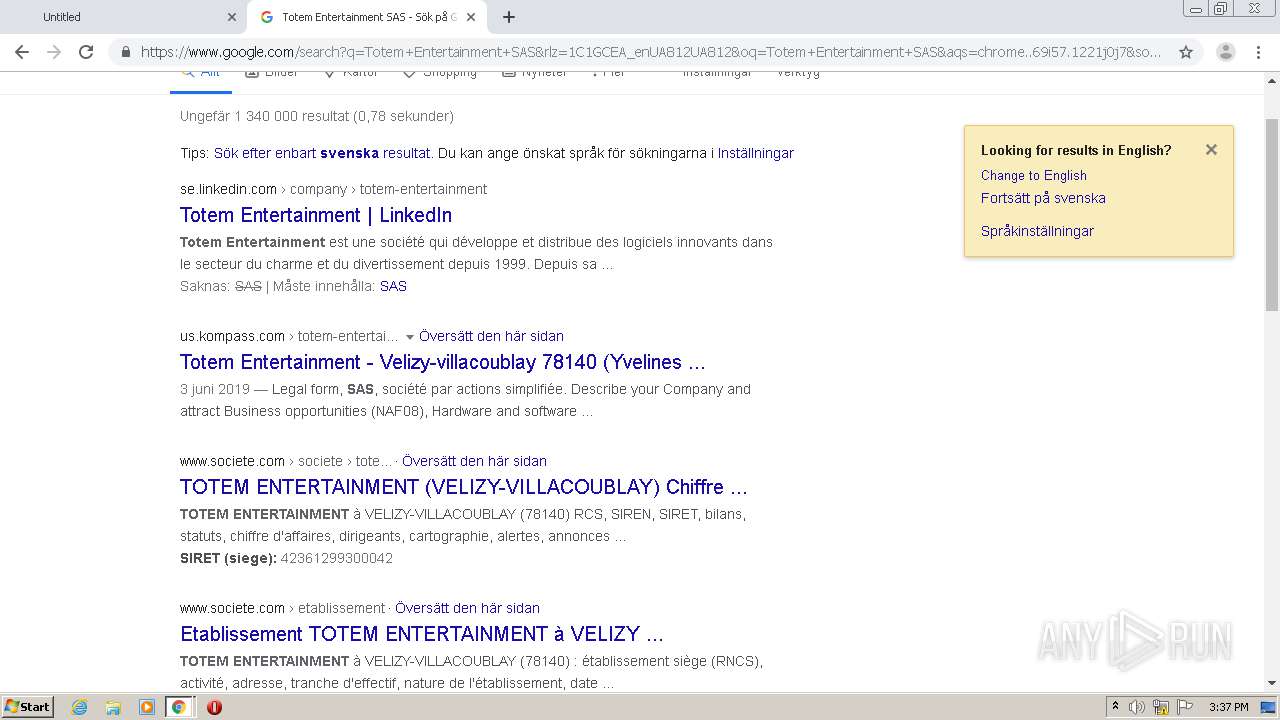Open Inställningar link in the tips line

tap(756, 153)
